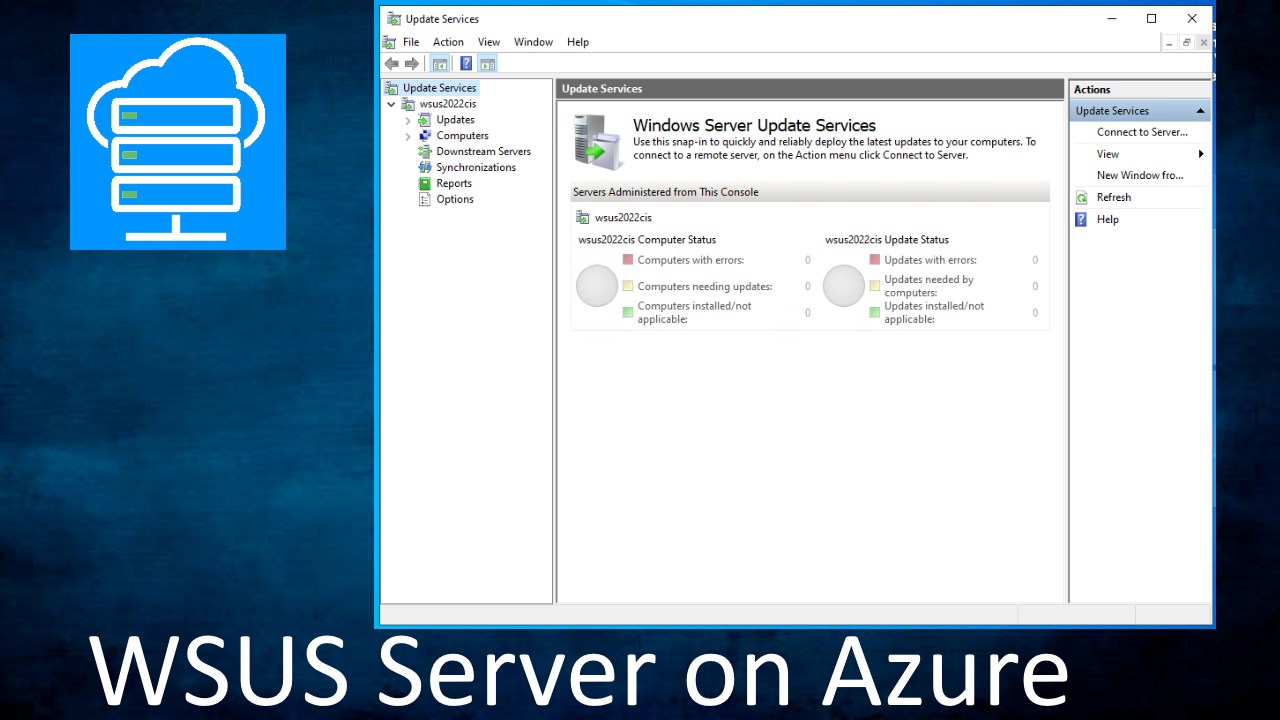
Task: Click New Window from Here action
Action: pos(1140,175)
